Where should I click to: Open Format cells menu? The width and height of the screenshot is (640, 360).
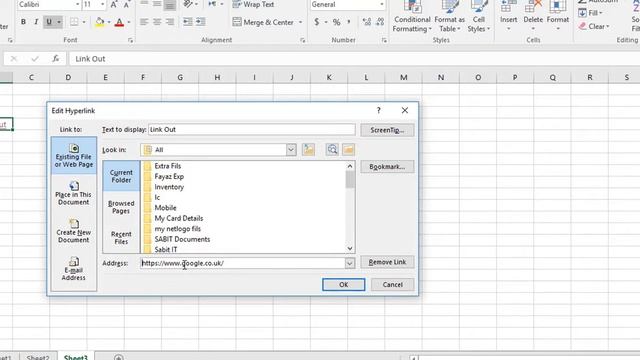tap(558, 17)
